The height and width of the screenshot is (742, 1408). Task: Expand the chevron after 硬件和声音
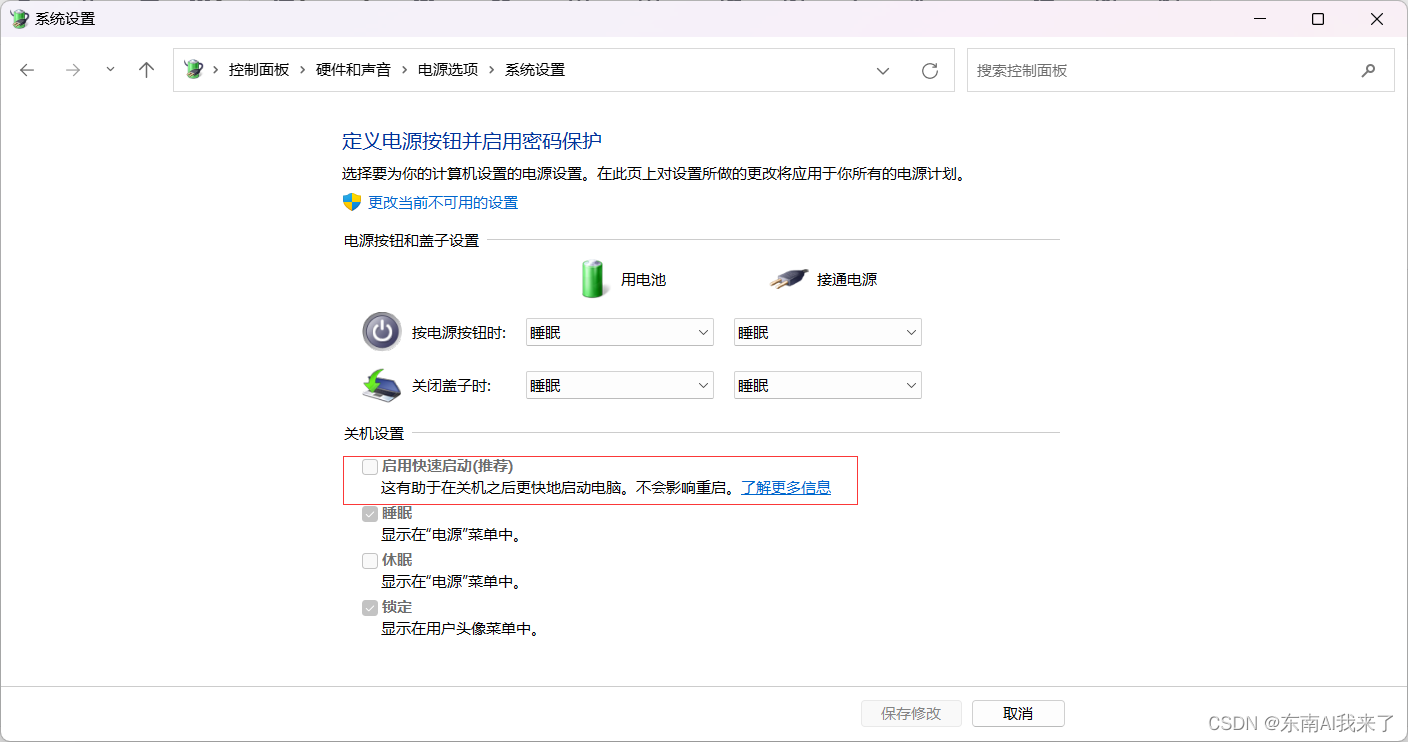tap(404, 70)
